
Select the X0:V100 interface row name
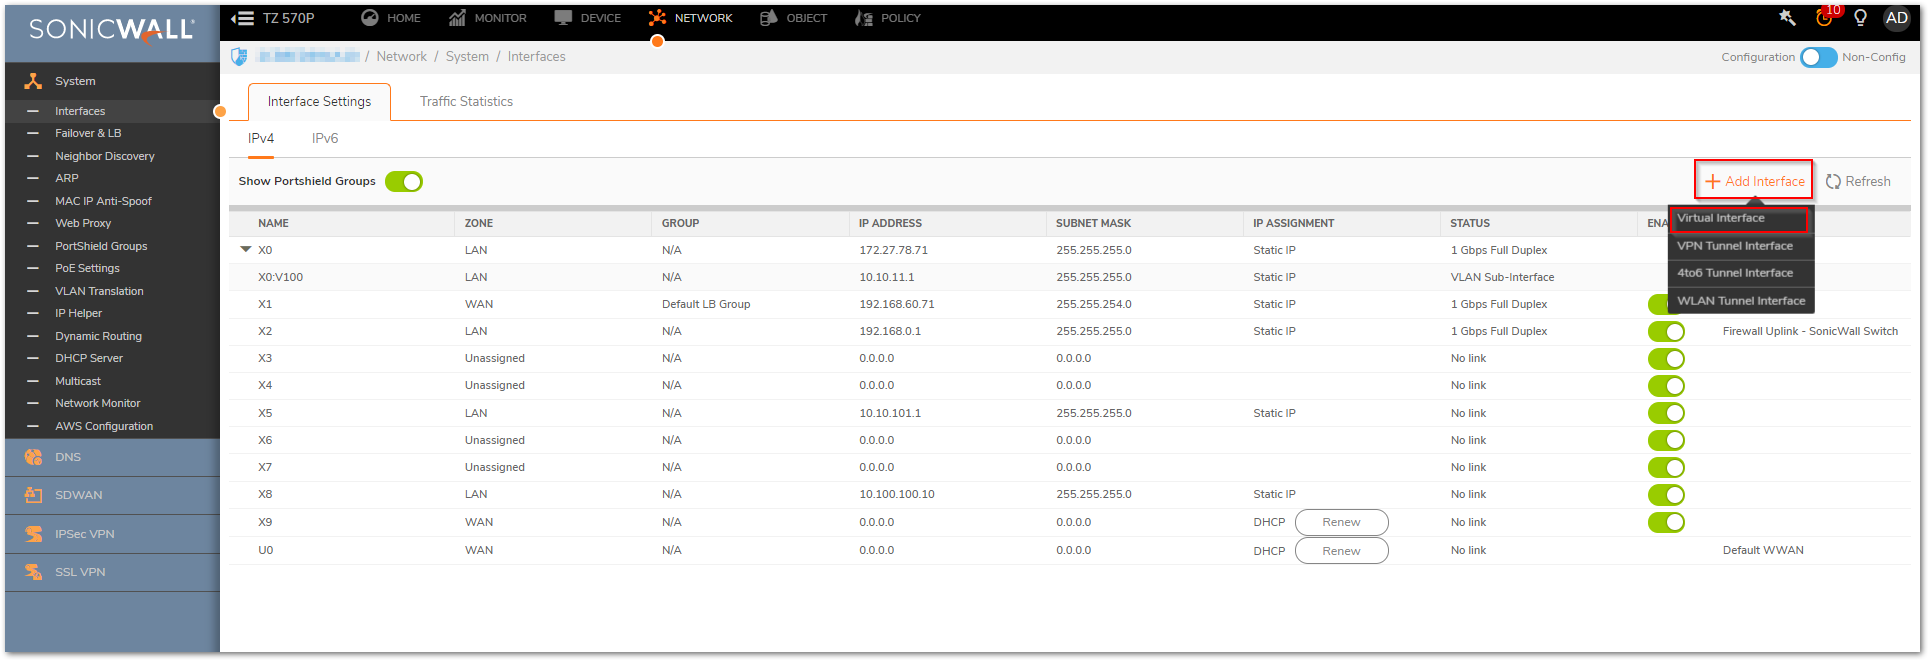(x=280, y=277)
